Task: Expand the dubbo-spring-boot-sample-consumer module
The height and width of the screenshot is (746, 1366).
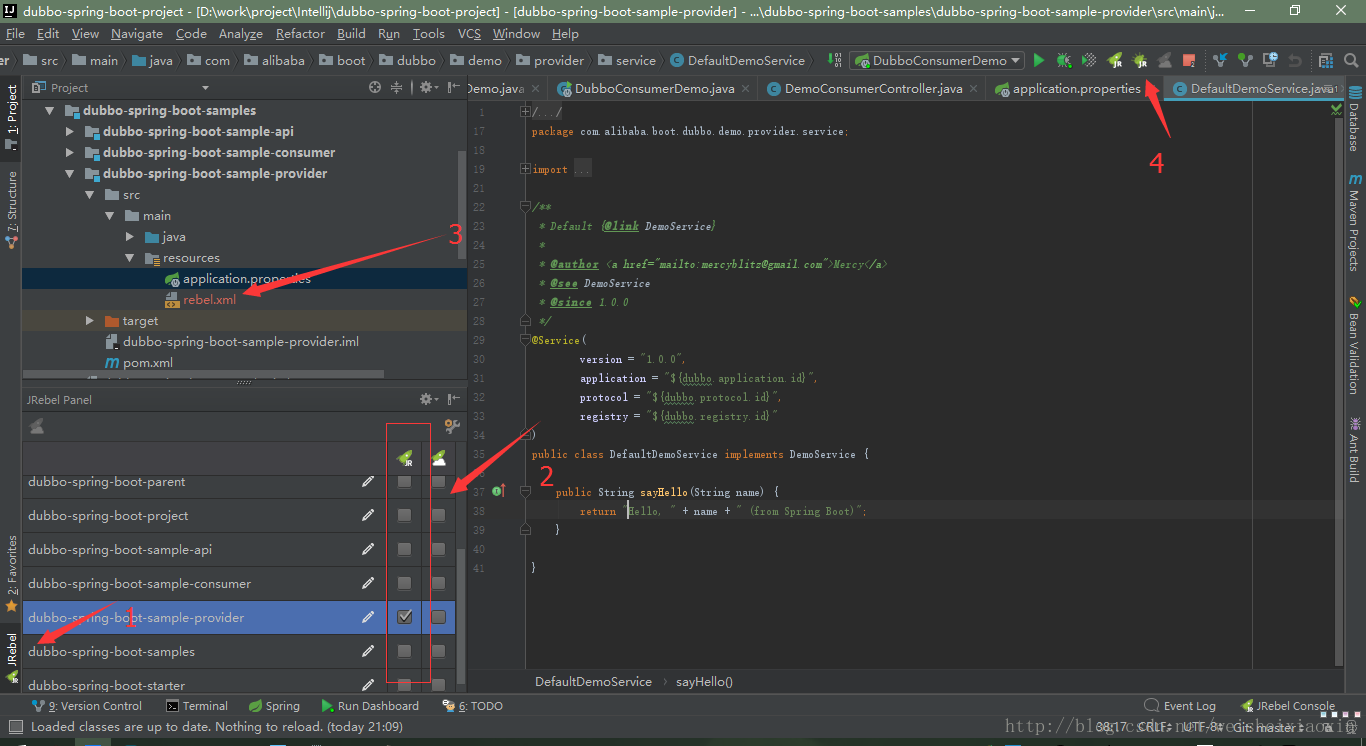Action: (70, 153)
